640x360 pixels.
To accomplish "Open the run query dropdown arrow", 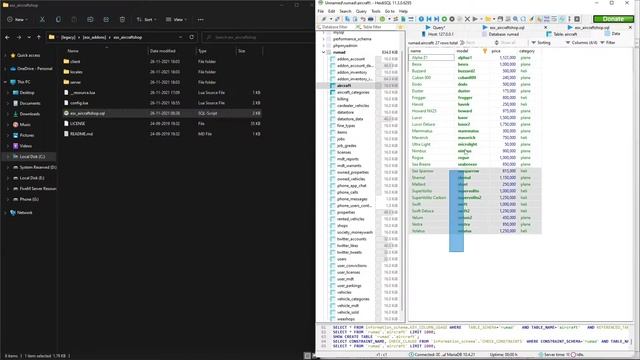I will click(x=481, y=19).
